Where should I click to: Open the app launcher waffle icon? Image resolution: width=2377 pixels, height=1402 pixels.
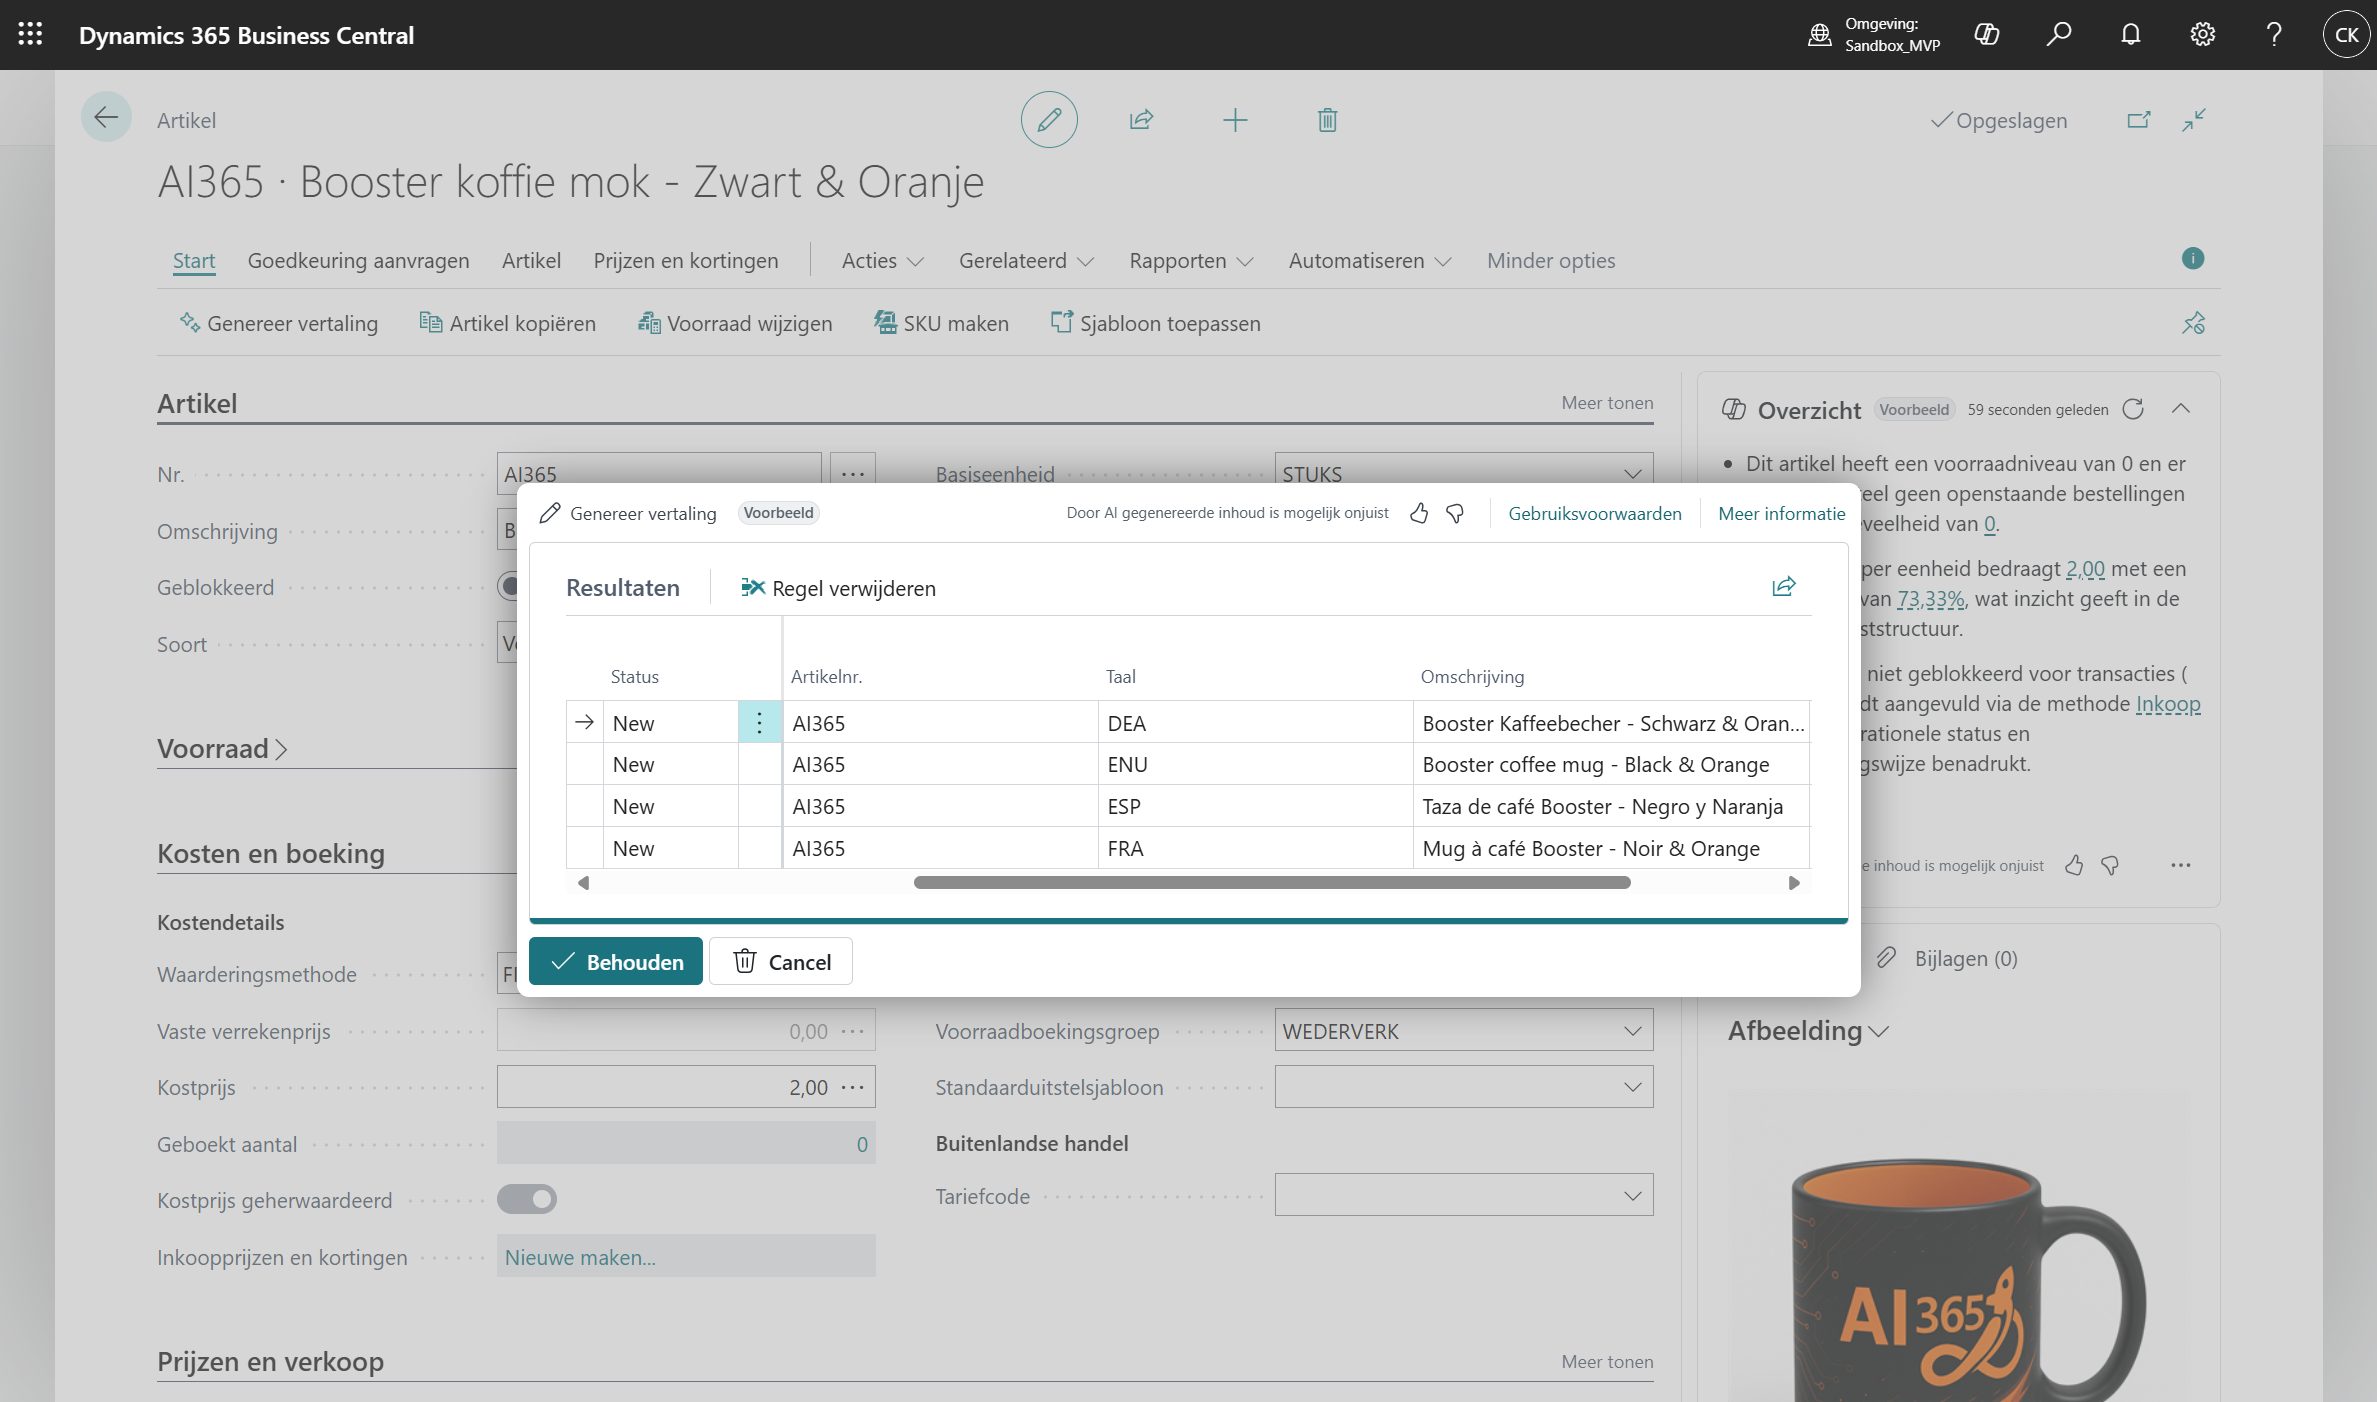[30, 34]
